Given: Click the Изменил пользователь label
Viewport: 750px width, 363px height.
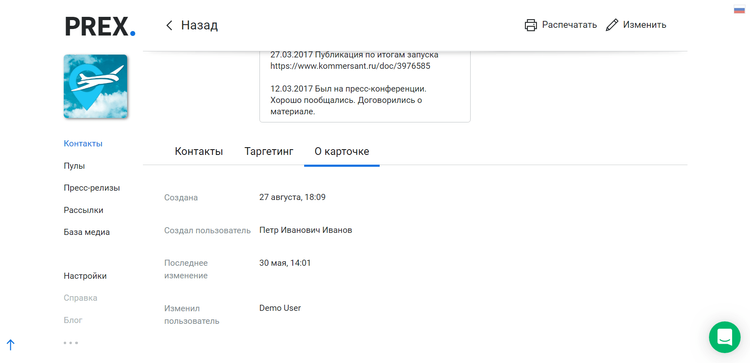Looking at the screenshot, I should [191, 315].
